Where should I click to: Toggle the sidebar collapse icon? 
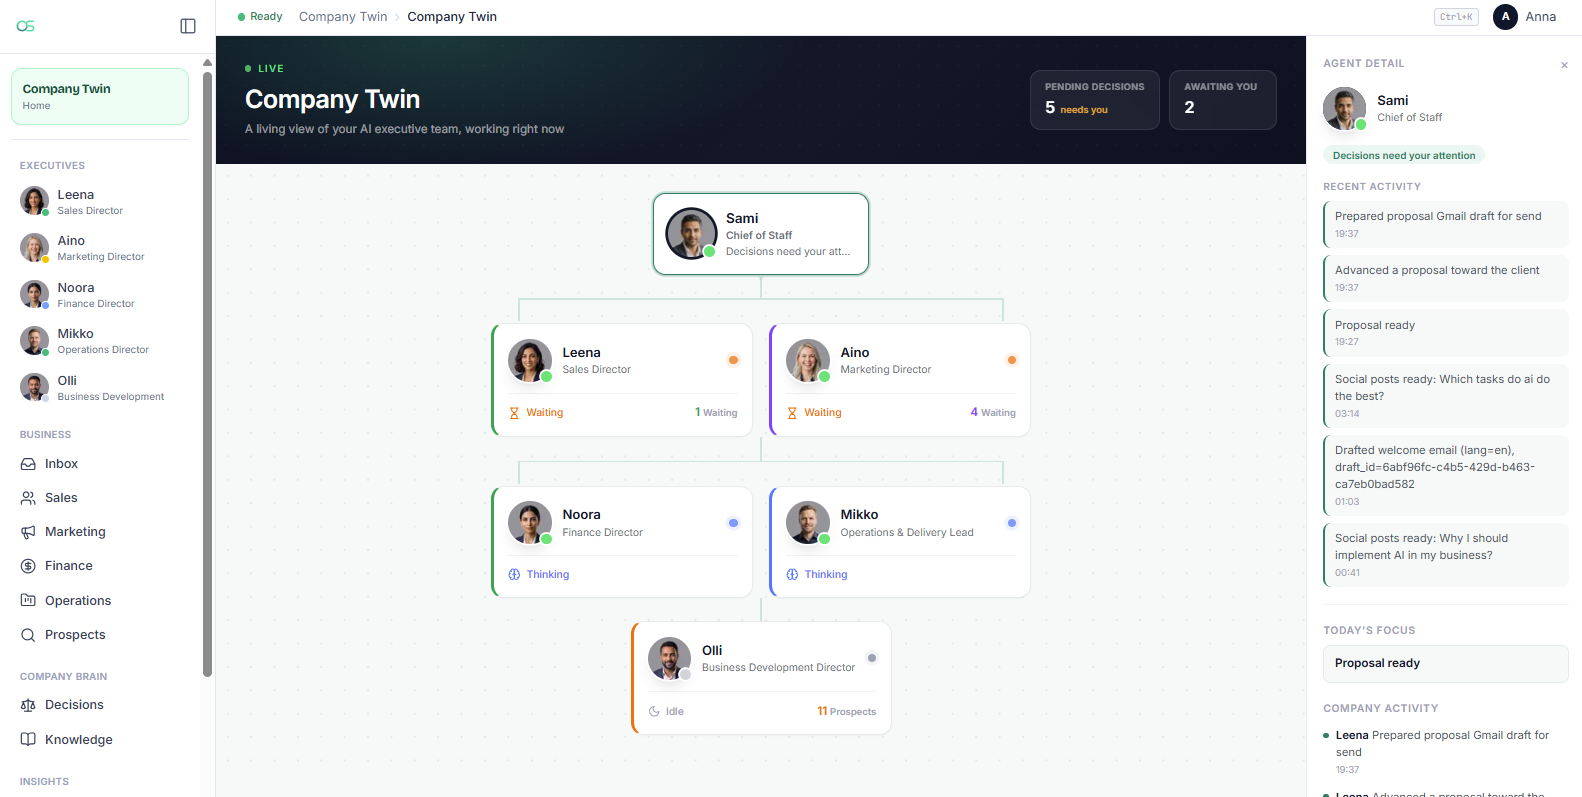click(x=188, y=26)
